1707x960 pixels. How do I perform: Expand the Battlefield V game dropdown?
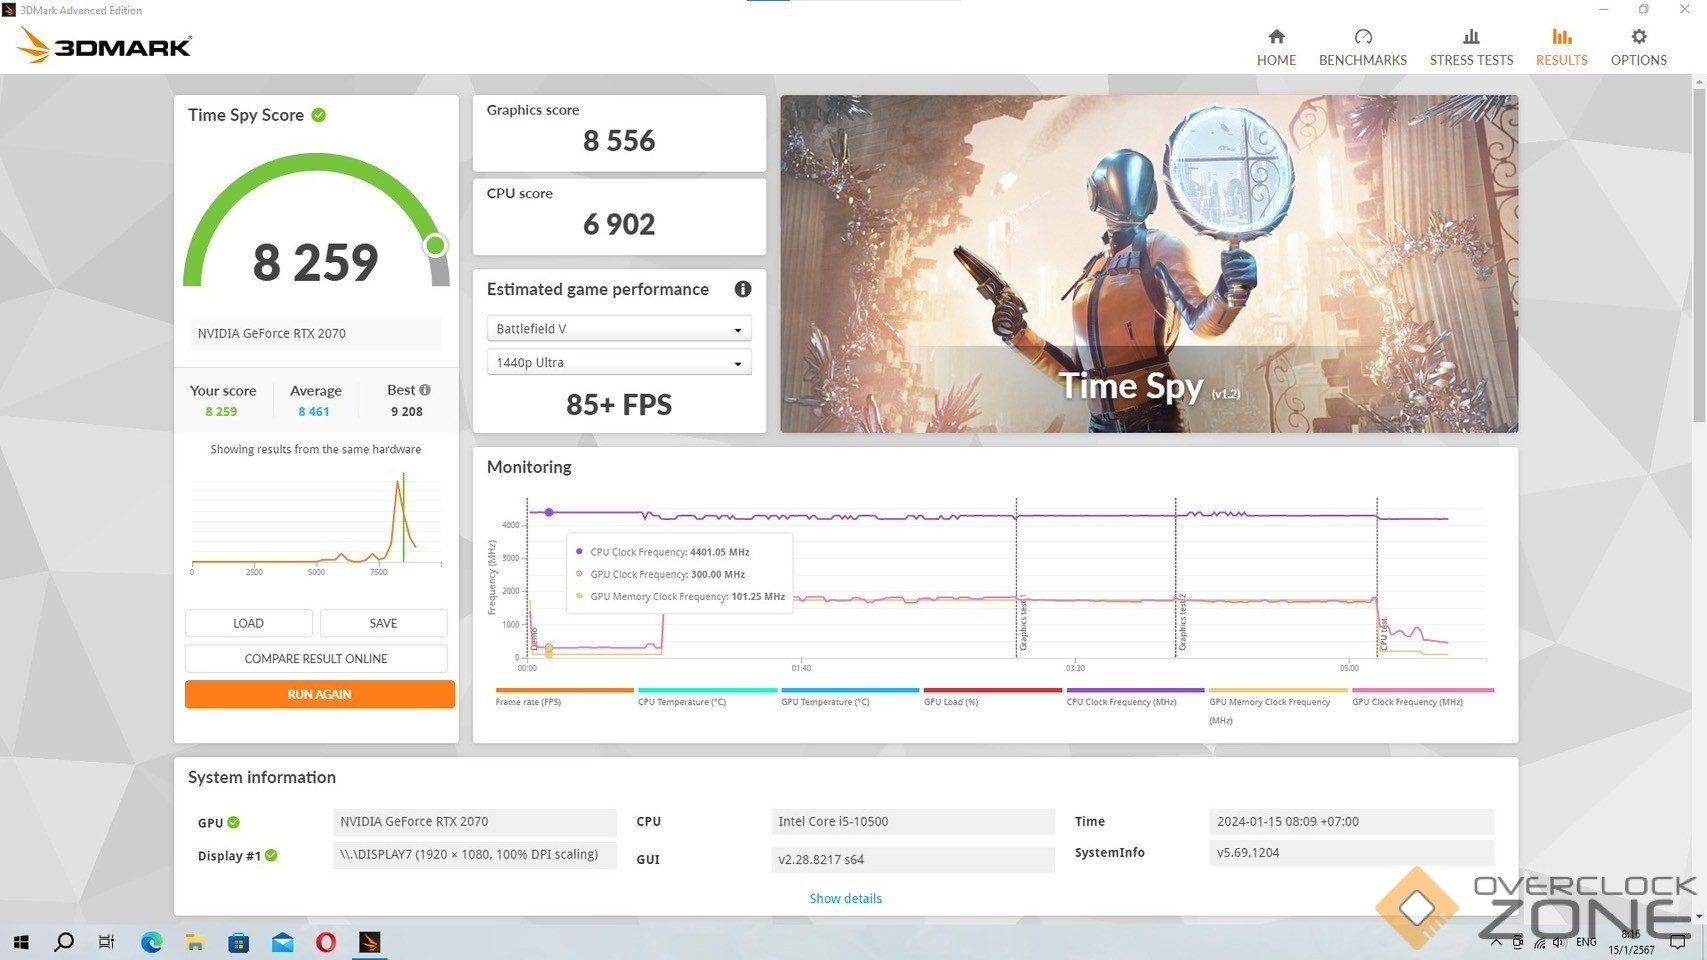point(618,329)
